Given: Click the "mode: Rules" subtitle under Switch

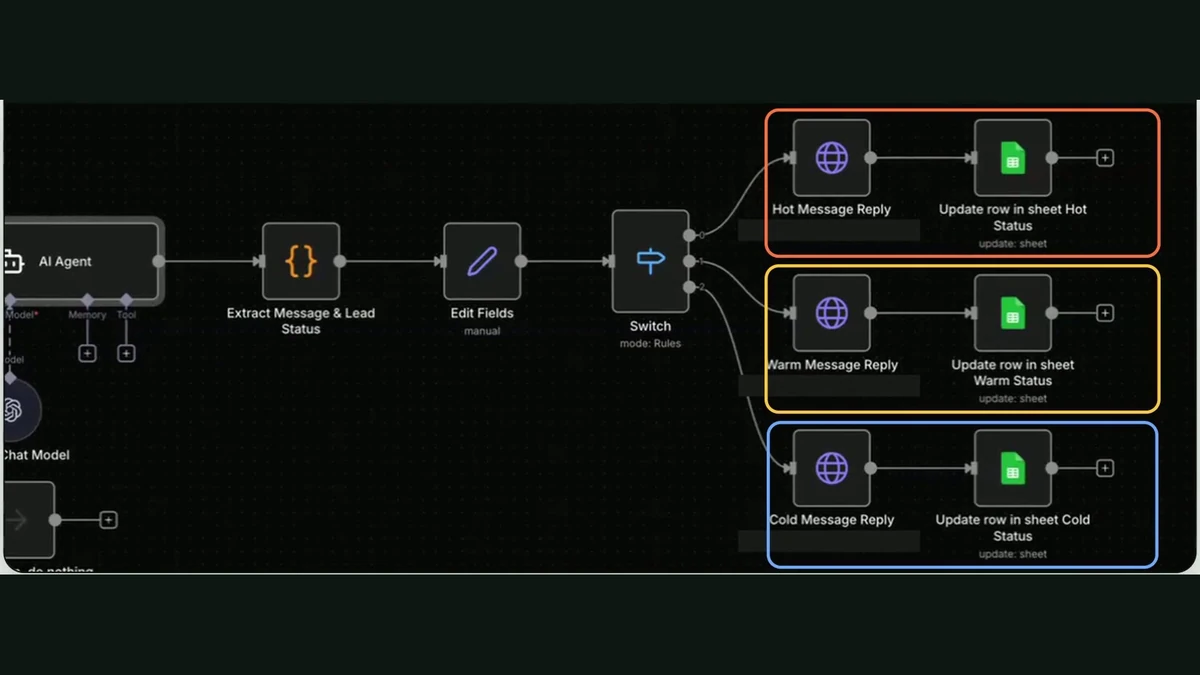Looking at the screenshot, I should [x=651, y=344].
